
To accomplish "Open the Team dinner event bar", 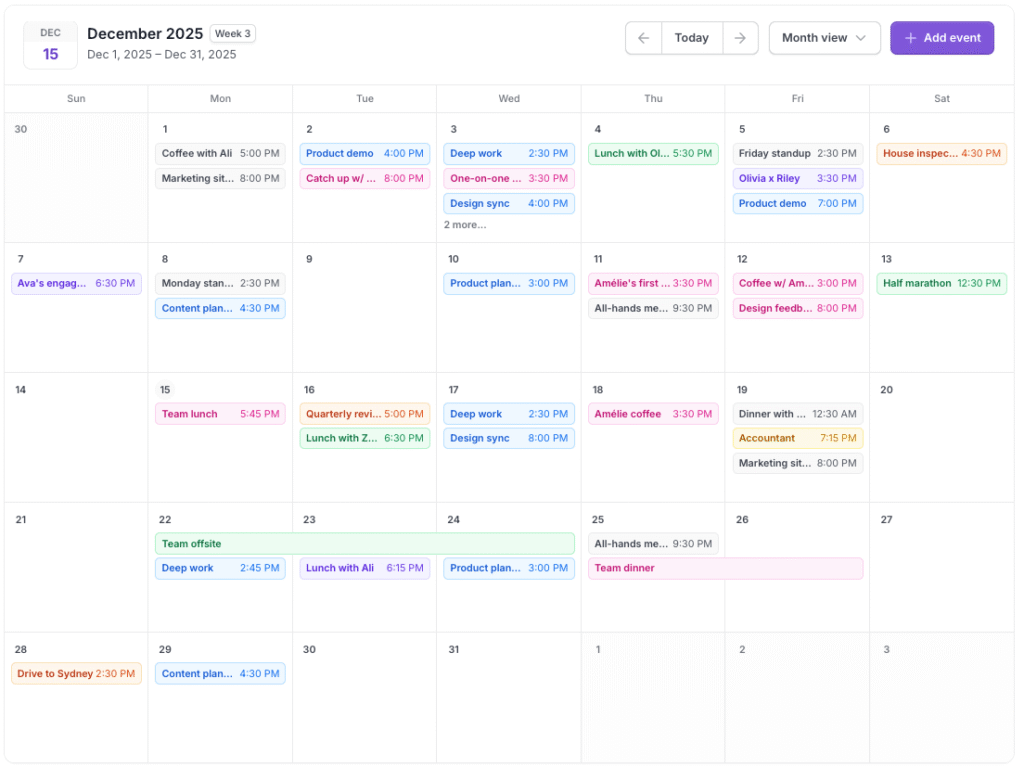I will 725,568.
